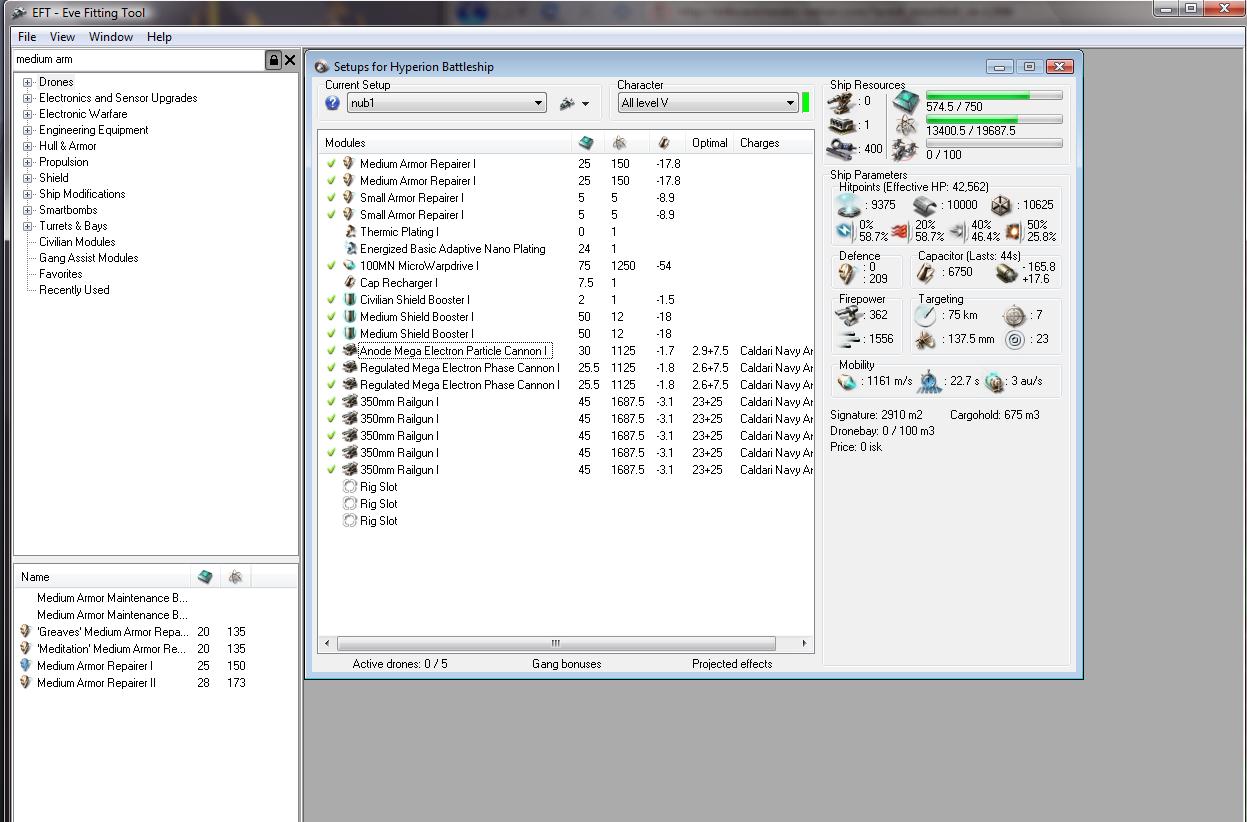The height and width of the screenshot is (822, 1247).
Task: Click Active drones: 0 / 5 at bottom
Action: [400, 664]
